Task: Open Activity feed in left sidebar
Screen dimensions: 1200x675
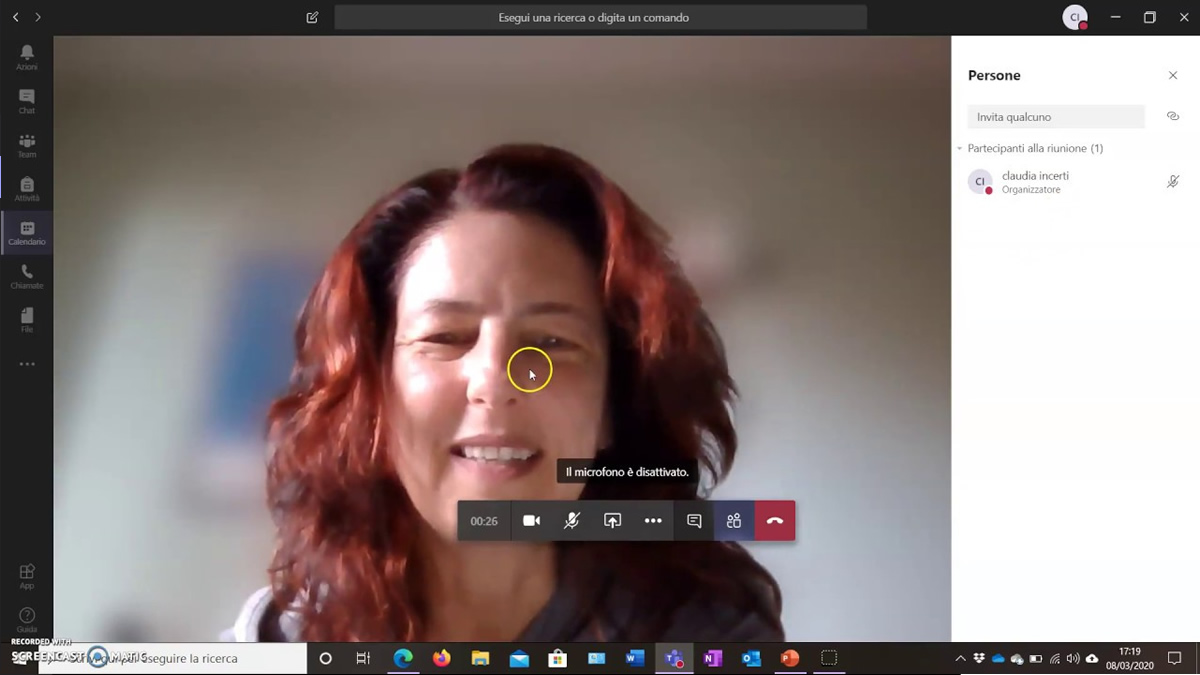Action: point(27,57)
